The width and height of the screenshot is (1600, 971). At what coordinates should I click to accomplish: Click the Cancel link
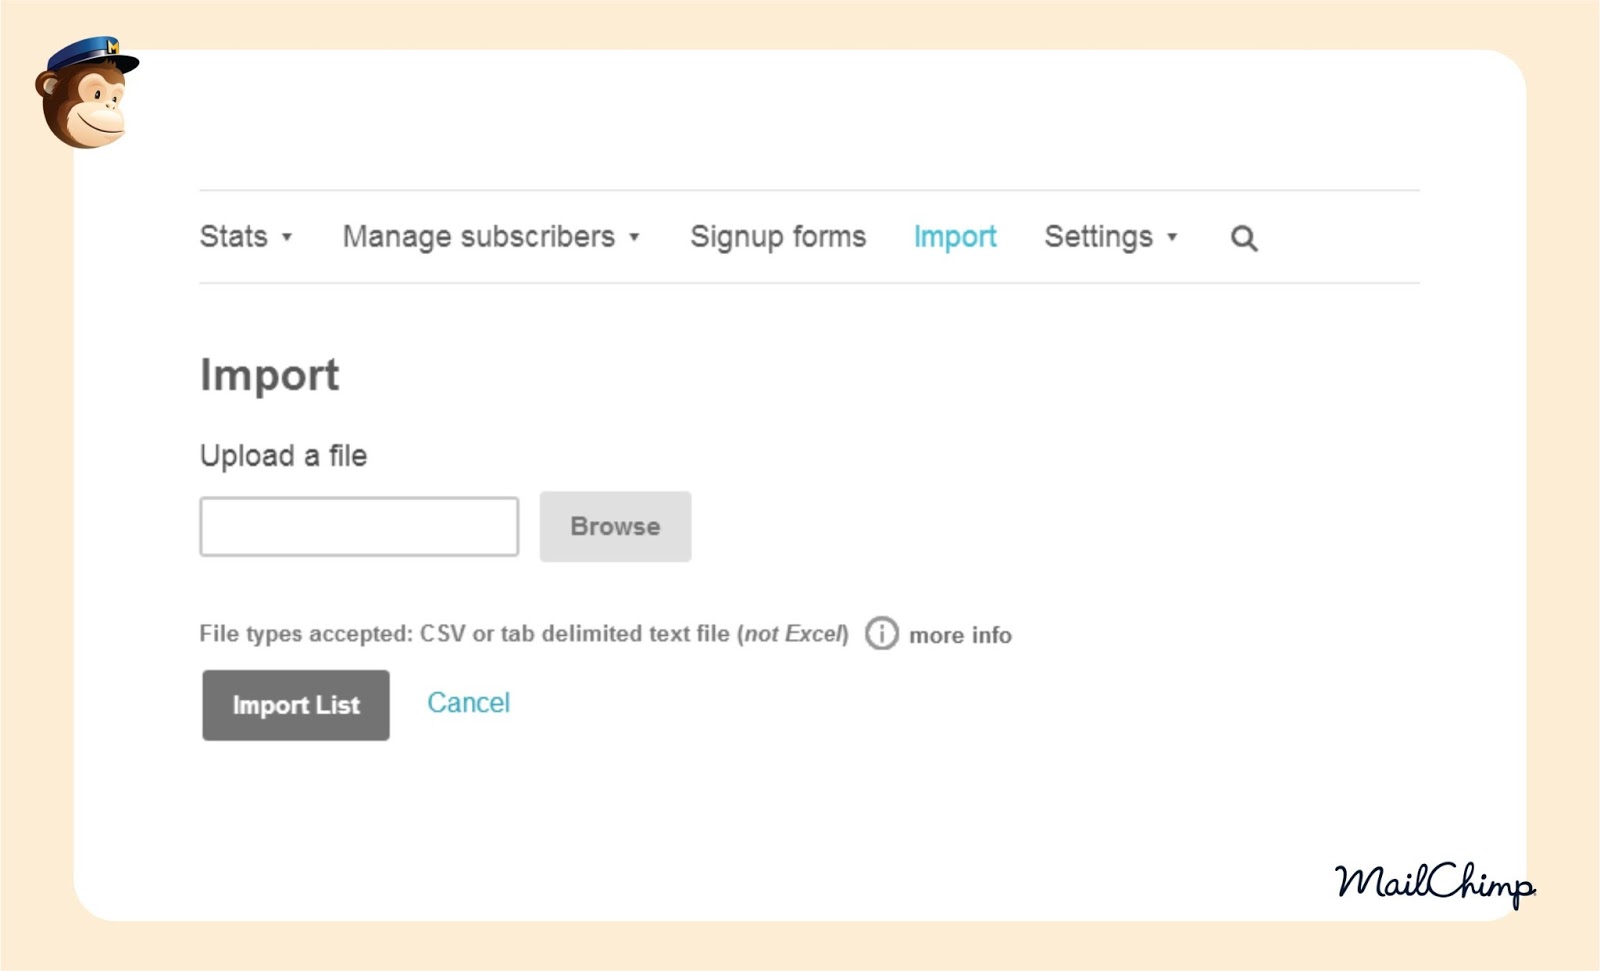(468, 703)
